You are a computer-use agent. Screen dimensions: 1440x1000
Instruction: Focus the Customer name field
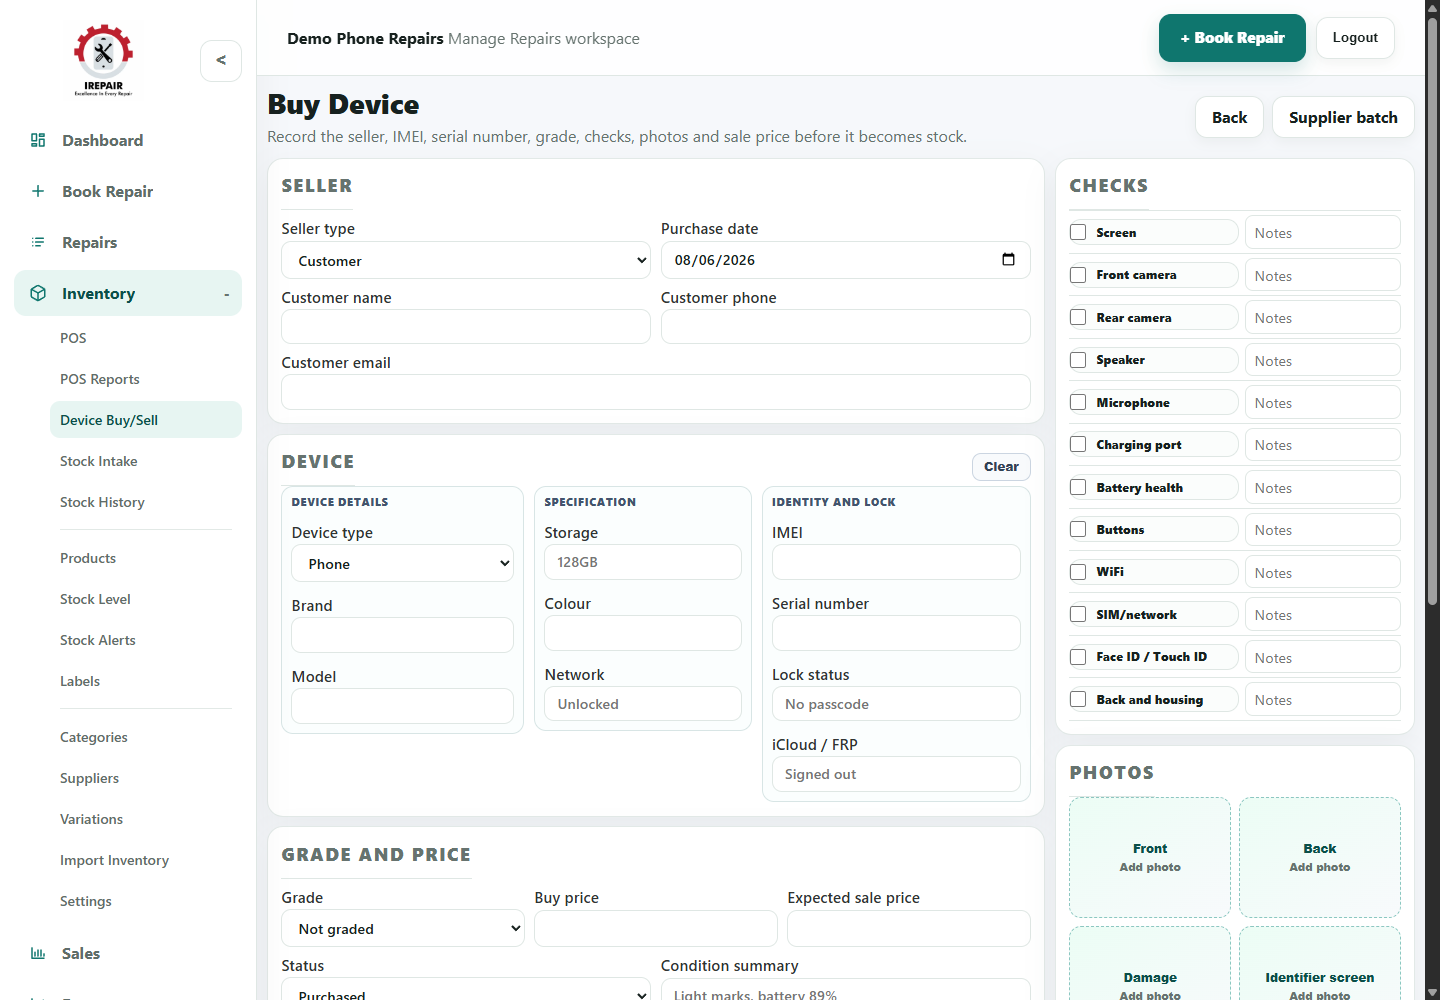pos(466,326)
